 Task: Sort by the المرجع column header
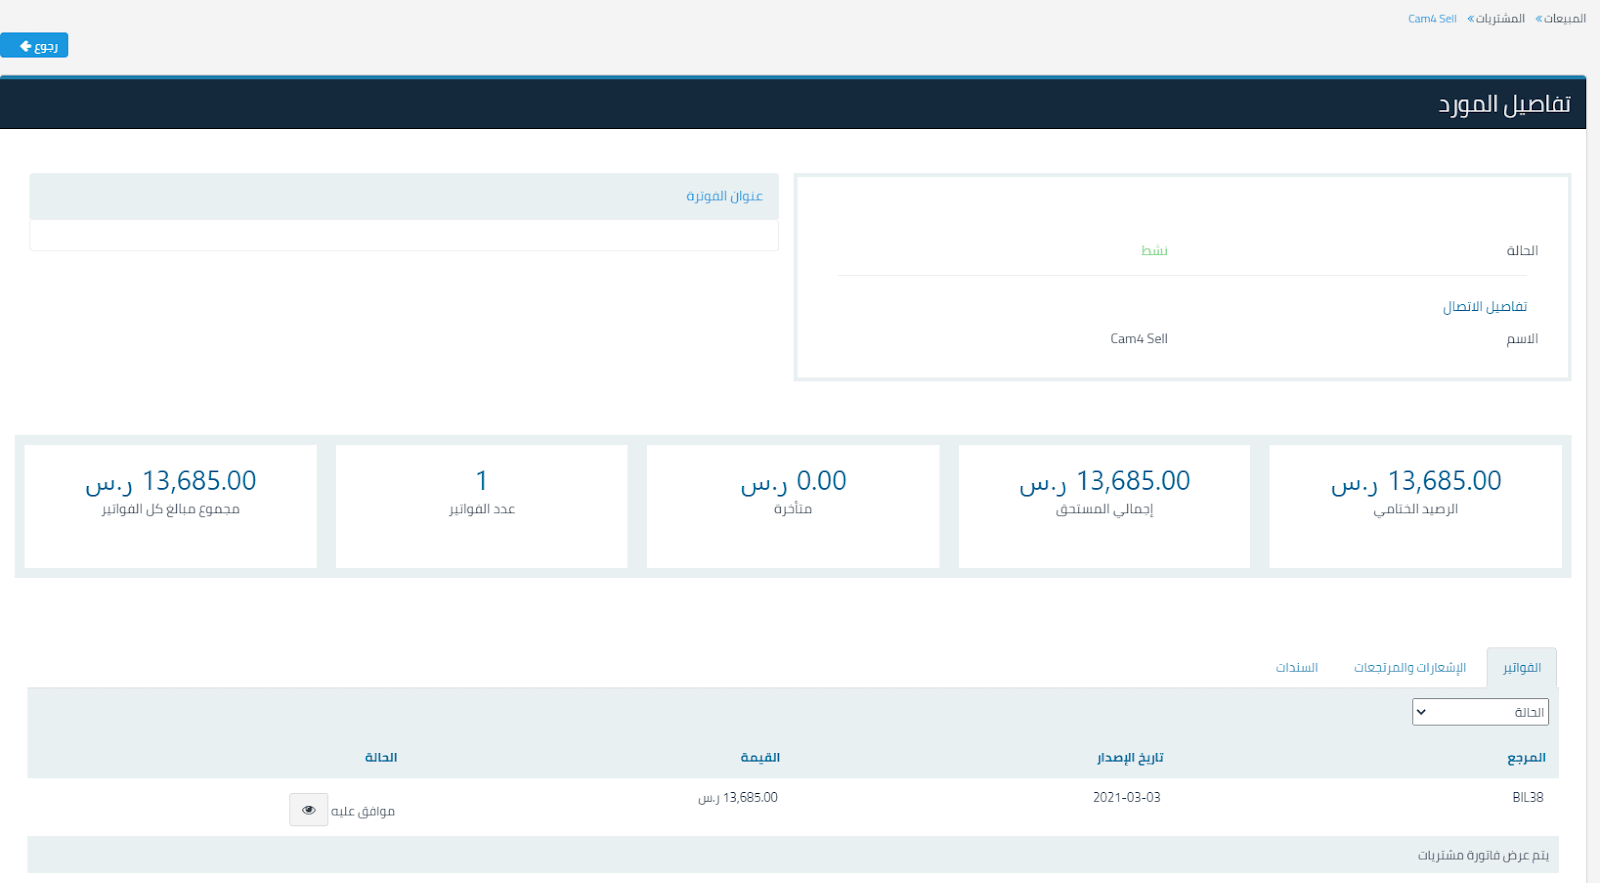click(1526, 758)
